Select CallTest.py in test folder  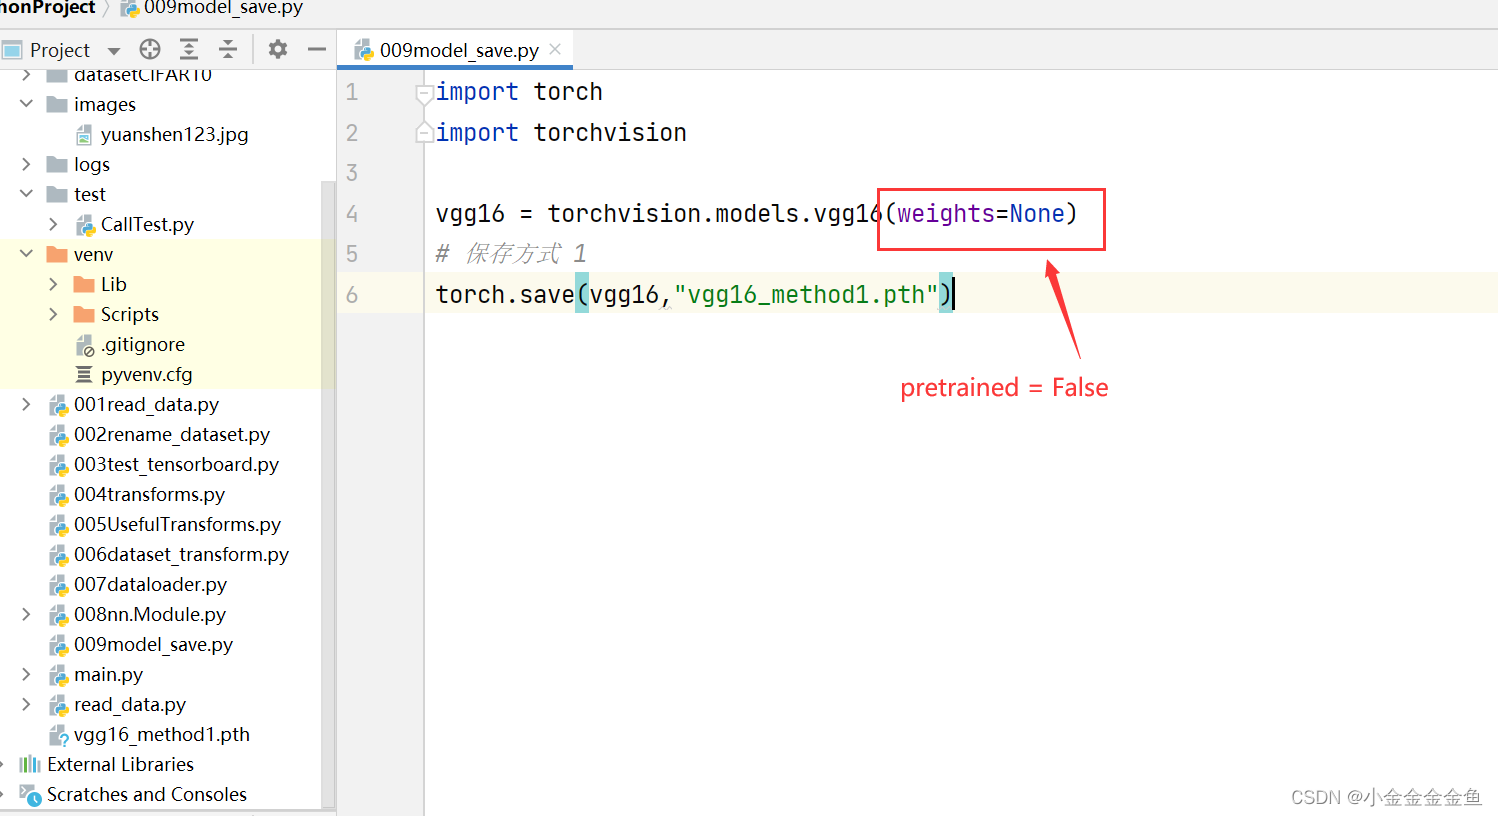tap(147, 224)
